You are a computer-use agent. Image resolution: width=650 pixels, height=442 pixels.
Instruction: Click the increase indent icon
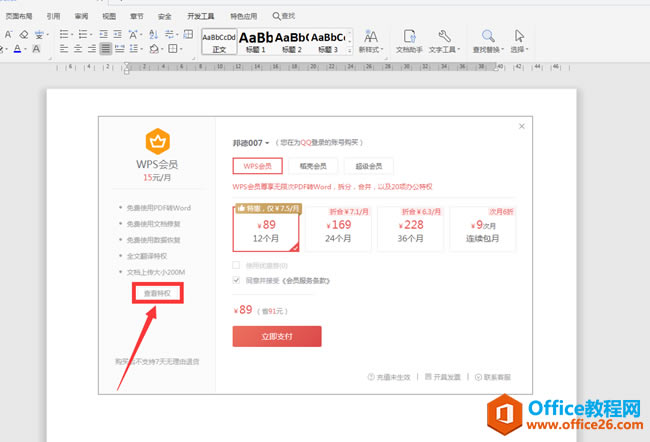coord(118,34)
